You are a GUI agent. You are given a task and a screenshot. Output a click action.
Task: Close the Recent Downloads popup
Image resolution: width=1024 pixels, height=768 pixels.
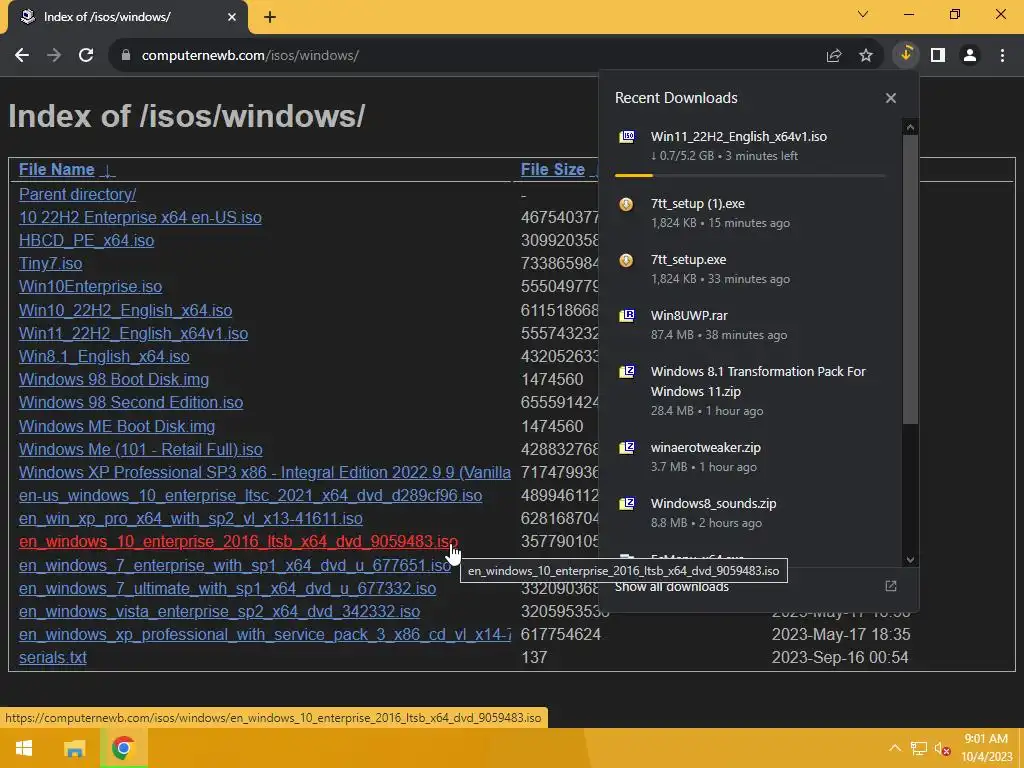[891, 98]
